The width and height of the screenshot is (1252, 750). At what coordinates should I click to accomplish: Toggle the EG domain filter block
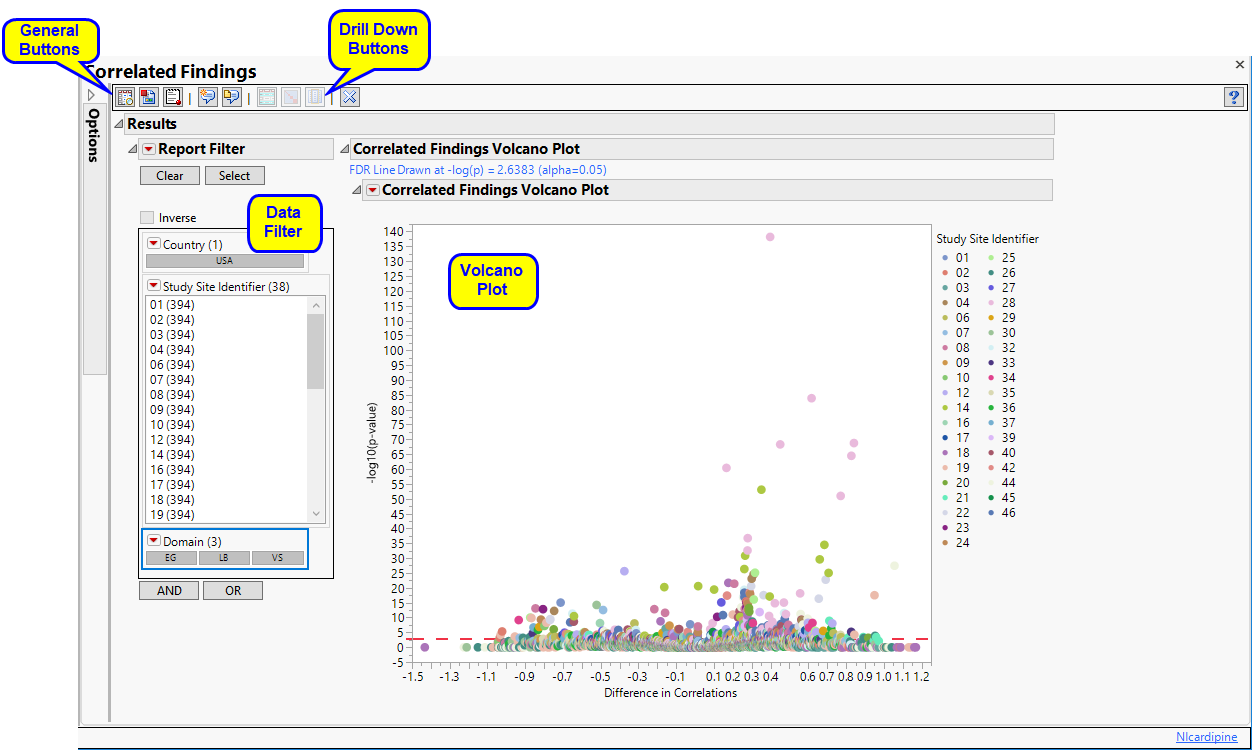coord(171,558)
